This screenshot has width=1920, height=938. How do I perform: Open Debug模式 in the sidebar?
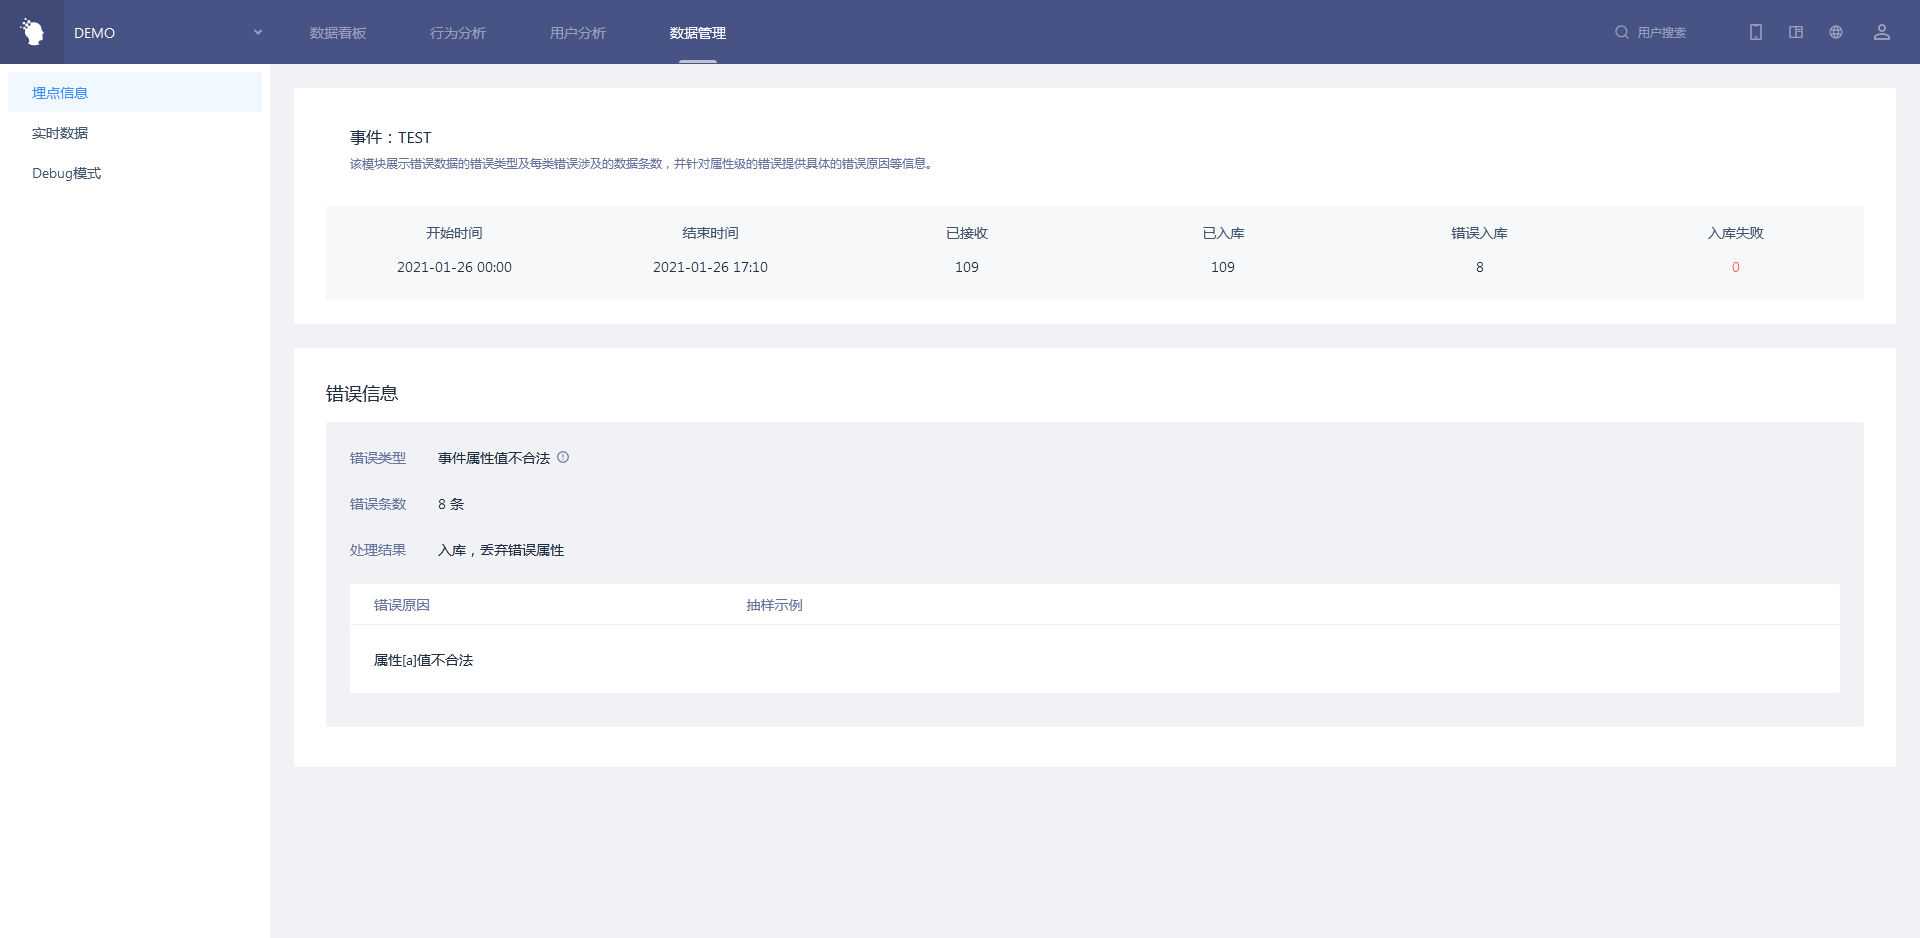coord(66,173)
